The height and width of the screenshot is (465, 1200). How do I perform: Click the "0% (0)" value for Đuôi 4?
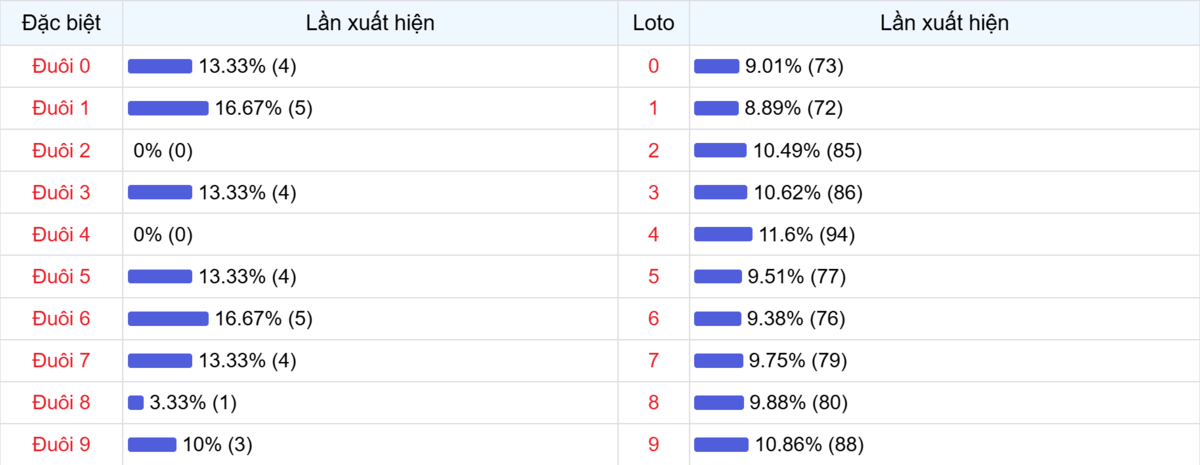pyautogui.click(x=163, y=234)
